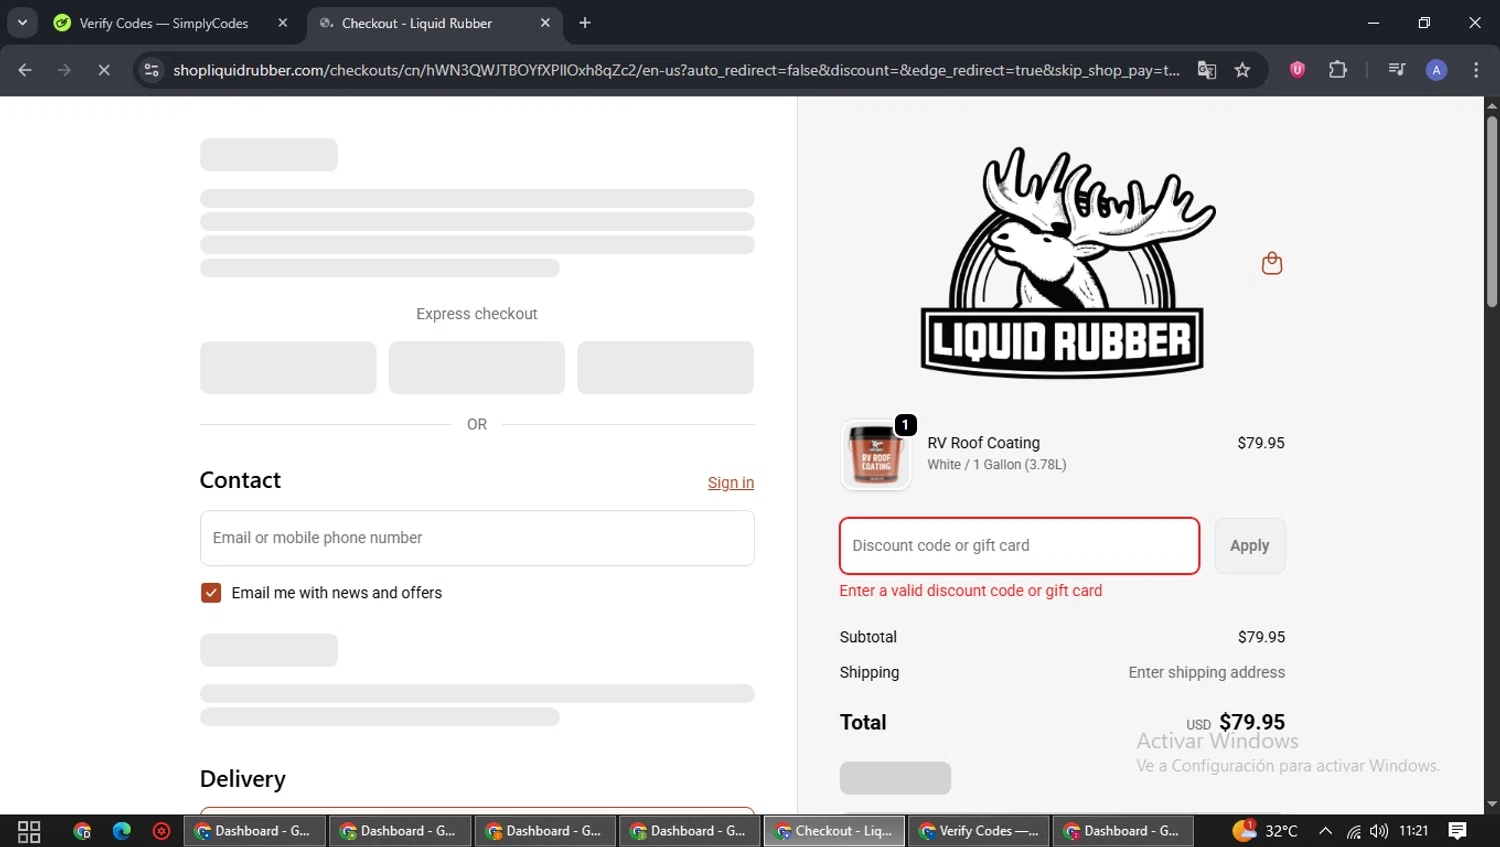Close the Checkout - Liquid Rubber tab
The width and height of the screenshot is (1500, 847).
coord(545,23)
